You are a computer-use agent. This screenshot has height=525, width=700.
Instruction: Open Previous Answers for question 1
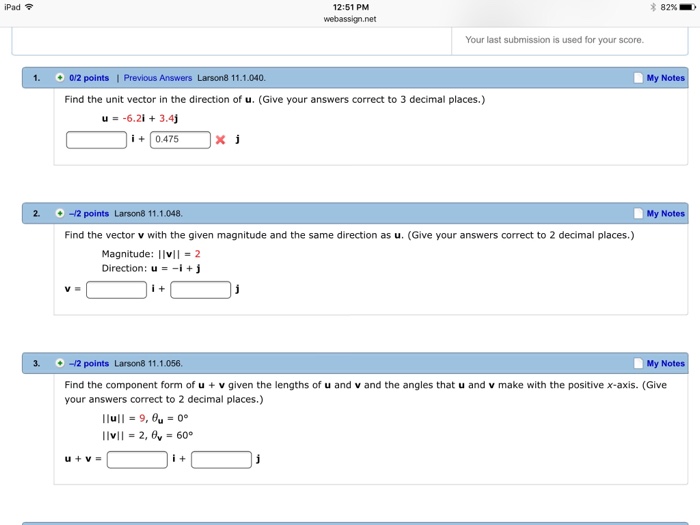(158, 78)
